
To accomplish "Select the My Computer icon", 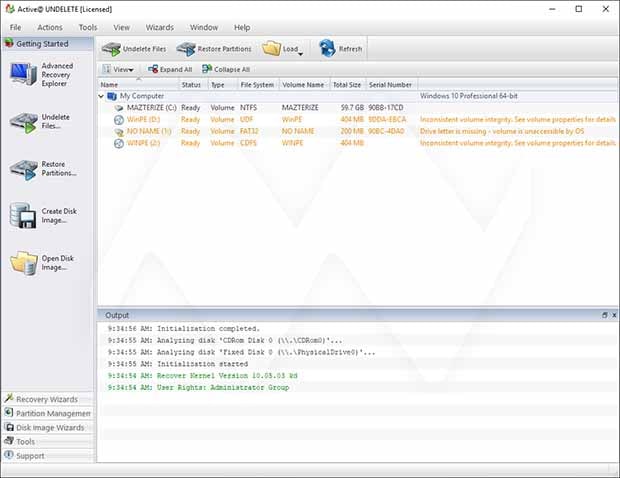I will click(112, 96).
